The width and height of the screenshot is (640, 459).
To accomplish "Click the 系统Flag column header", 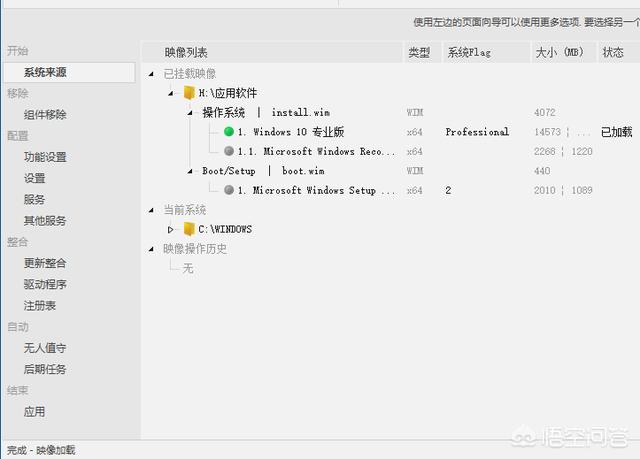I will [469, 52].
